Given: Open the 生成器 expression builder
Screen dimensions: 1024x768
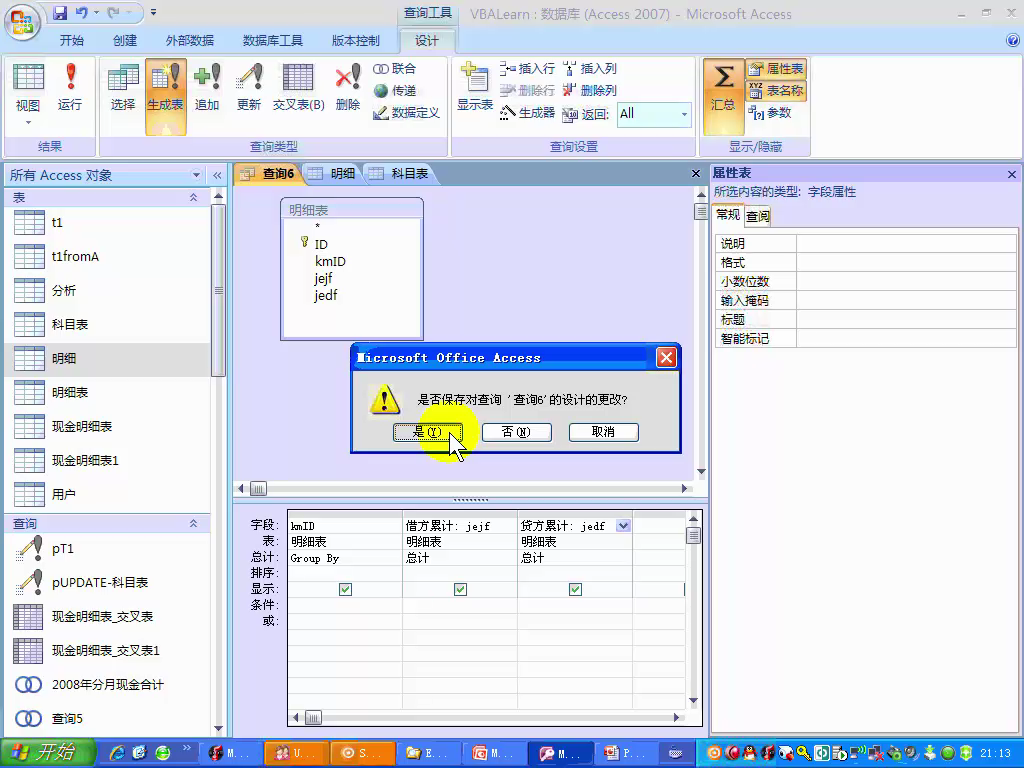Looking at the screenshot, I should point(527,113).
